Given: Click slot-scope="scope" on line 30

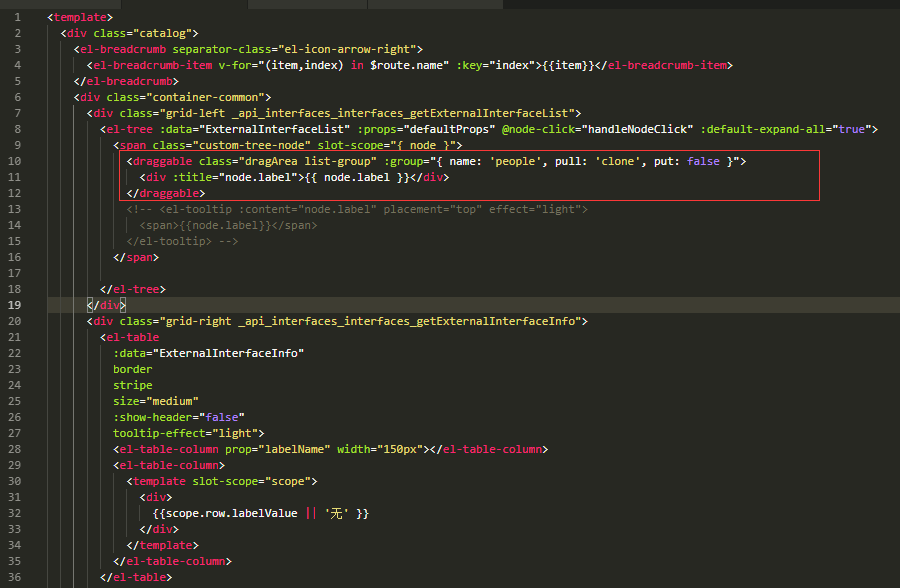Looking at the screenshot, I should (251, 481).
